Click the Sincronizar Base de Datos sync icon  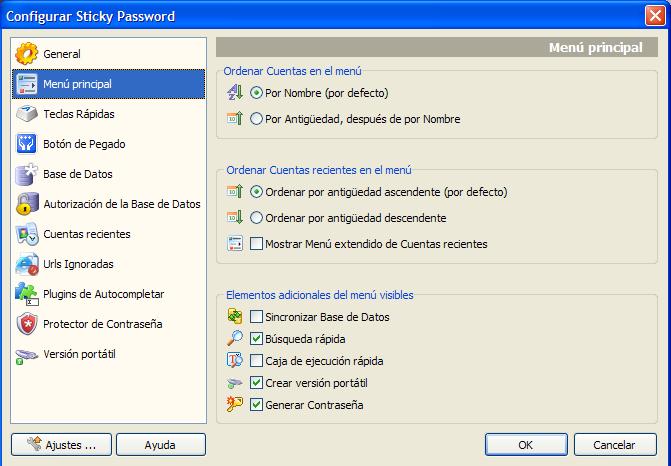(x=235, y=317)
